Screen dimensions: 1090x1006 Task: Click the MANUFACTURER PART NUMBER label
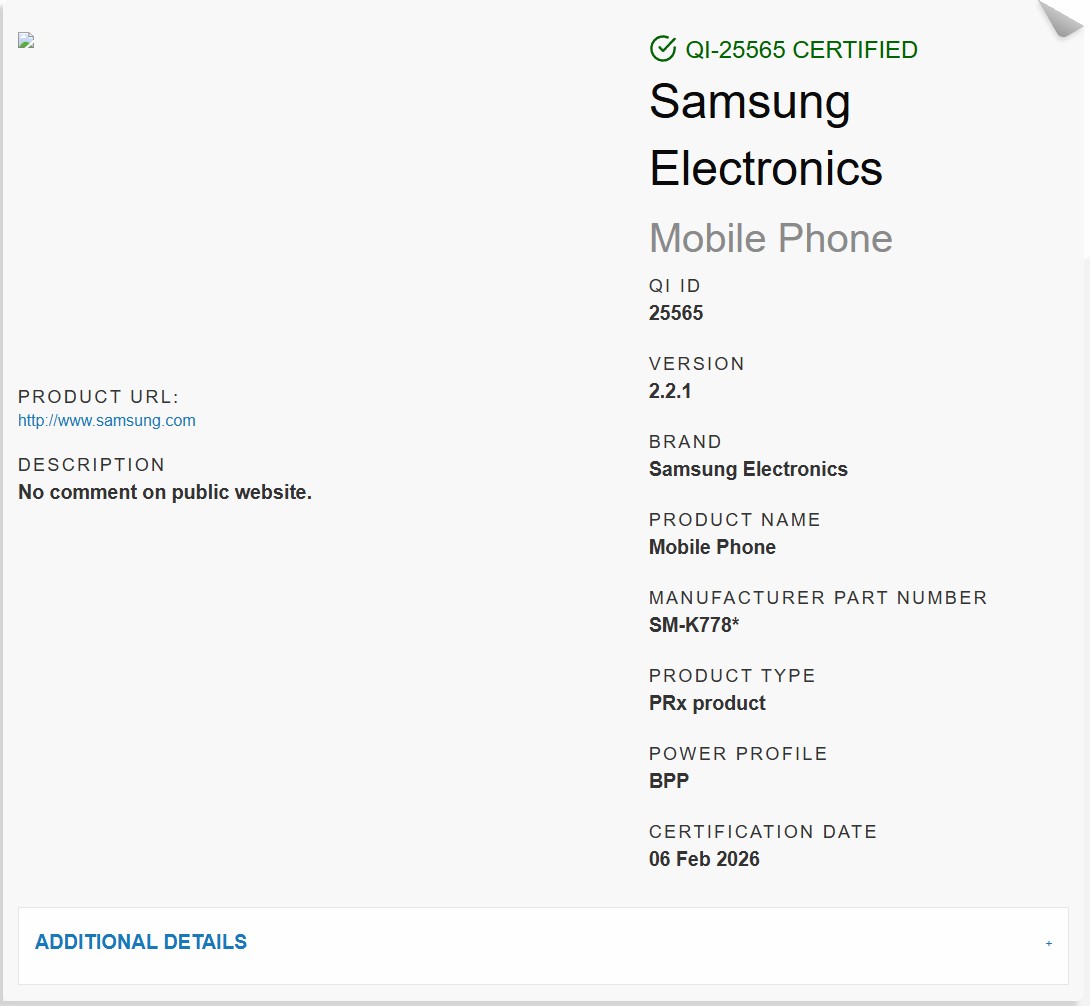pyautogui.click(x=818, y=598)
